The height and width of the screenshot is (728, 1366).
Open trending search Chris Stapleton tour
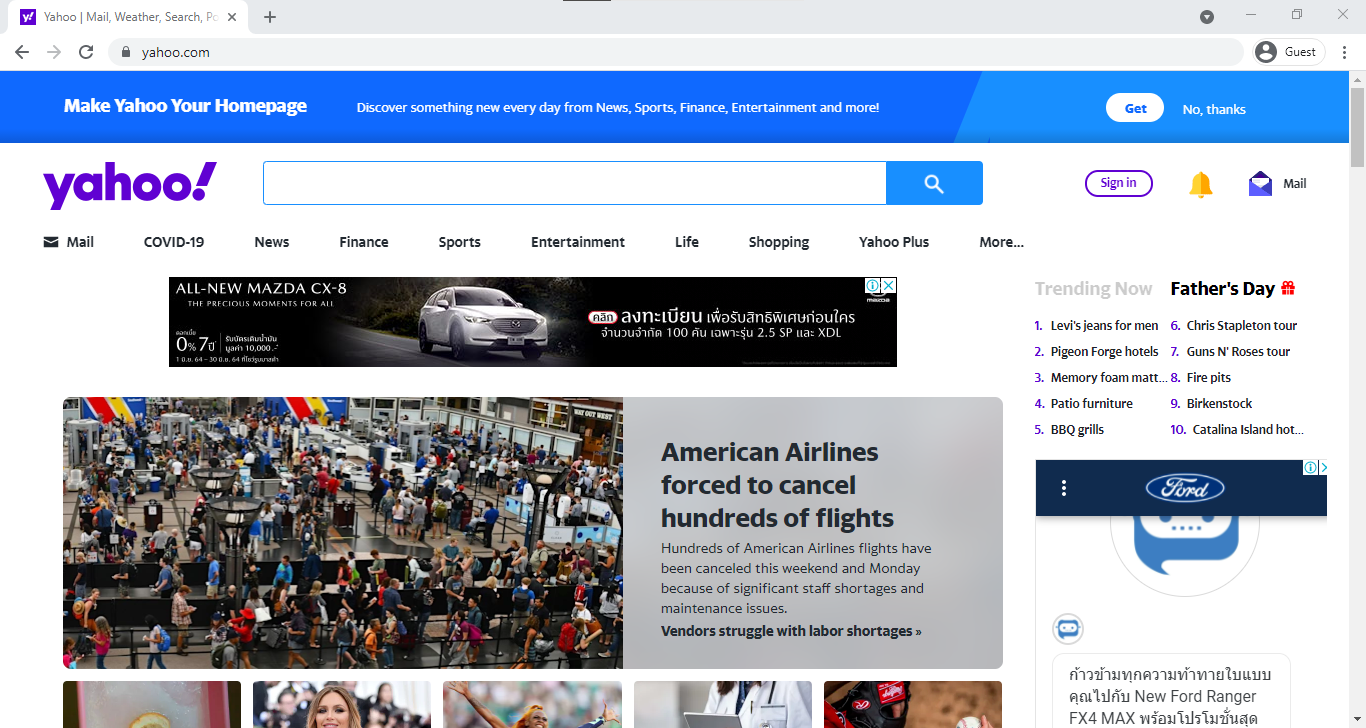click(x=1242, y=325)
